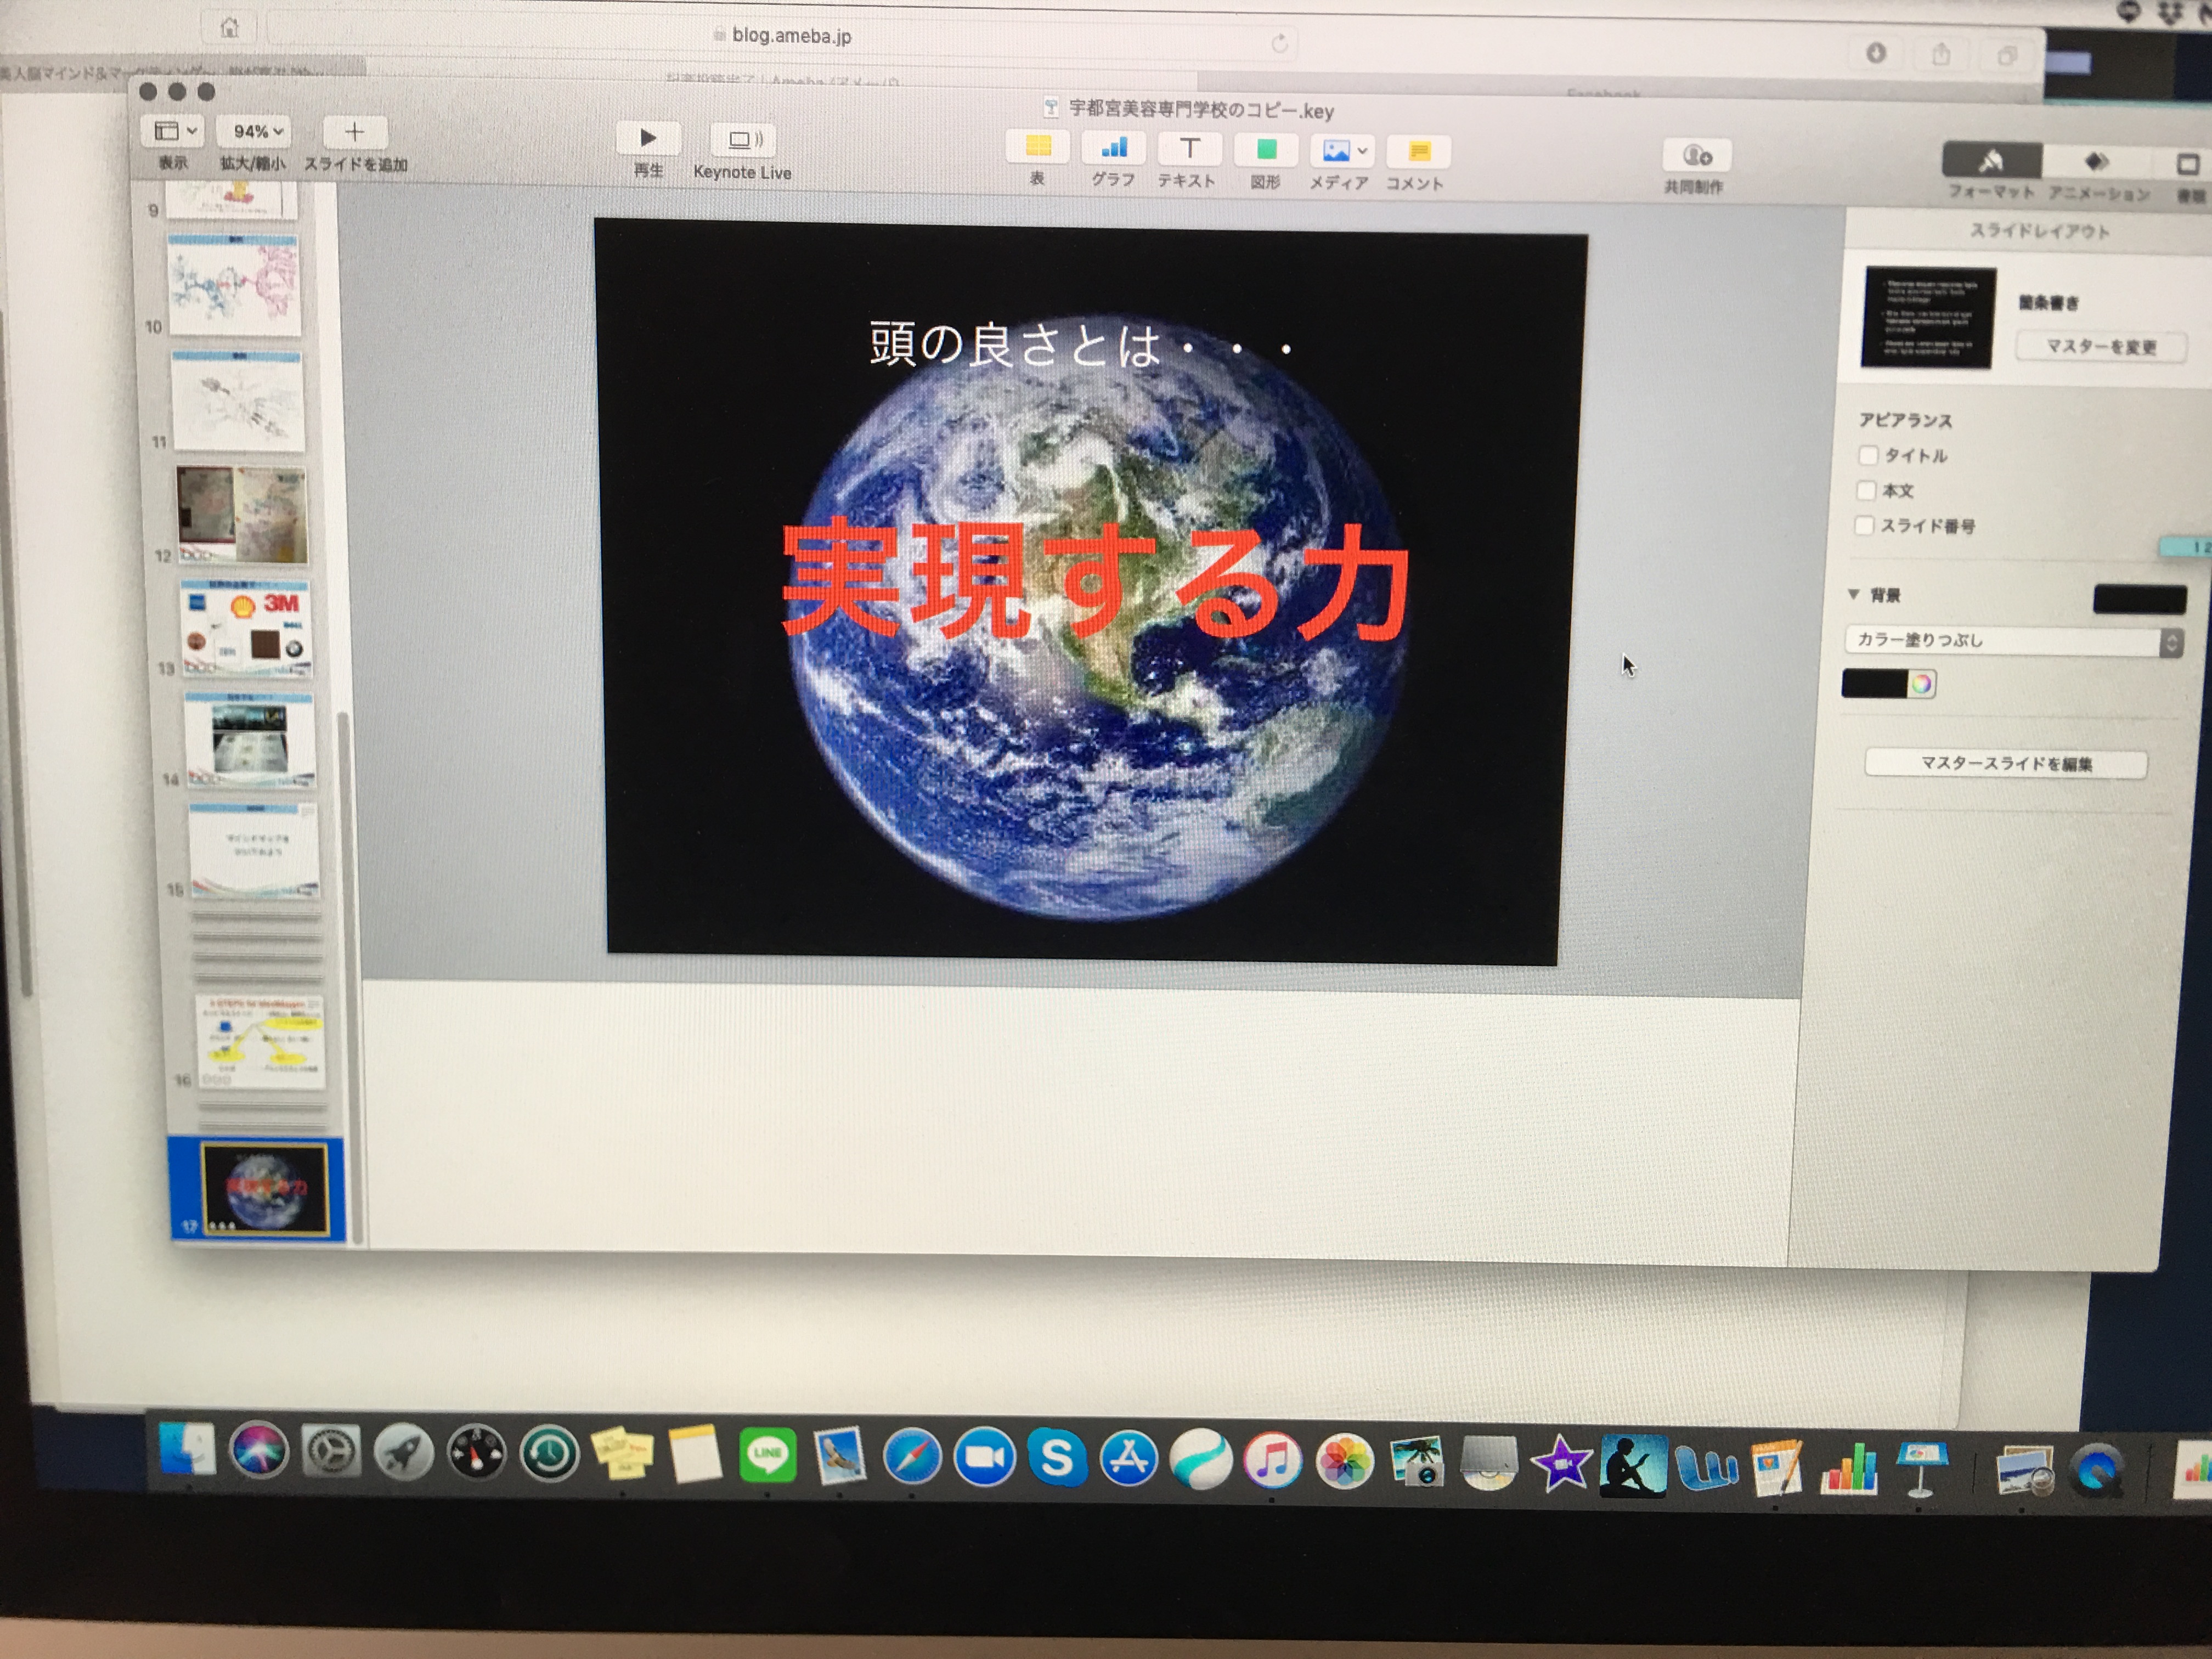This screenshot has height=1659, width=2212.
Task: Open Siri from the Dock
Action: 259,1450
